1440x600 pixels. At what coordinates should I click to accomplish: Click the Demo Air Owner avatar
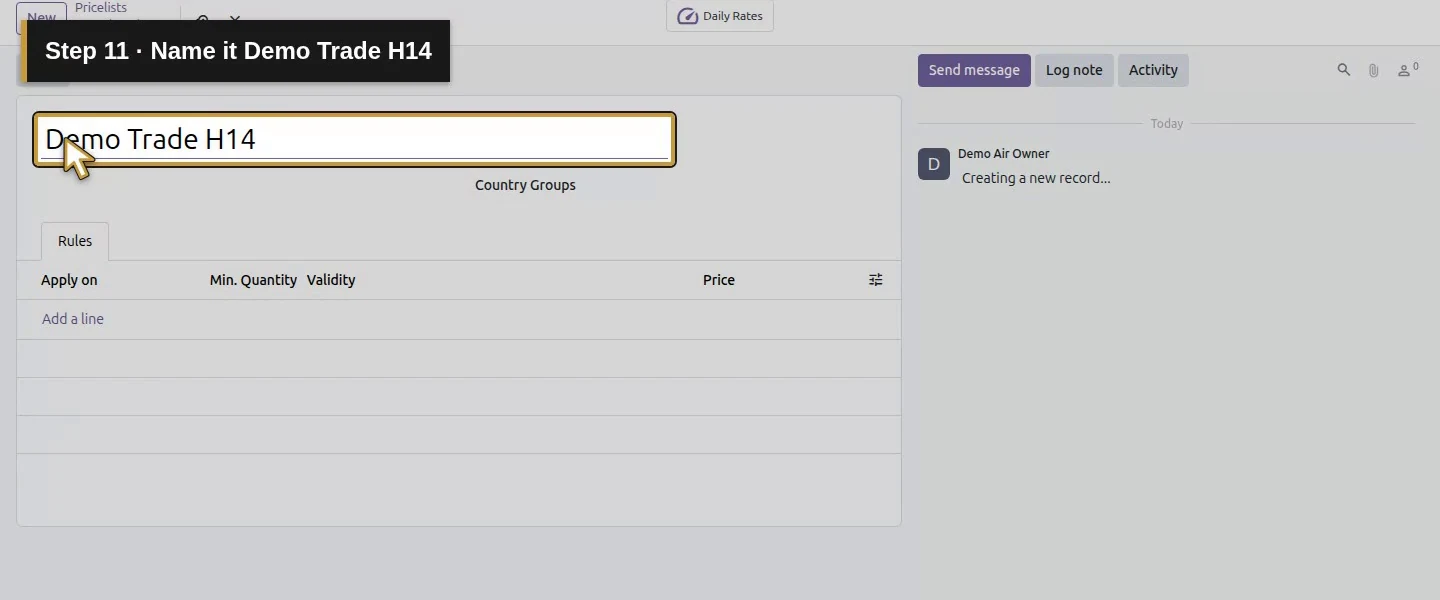(934, 164)
